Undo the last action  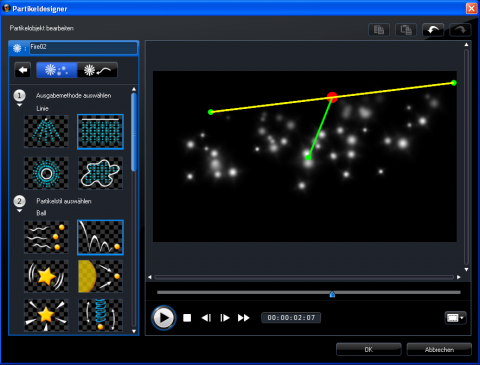[x=433, y=30]
